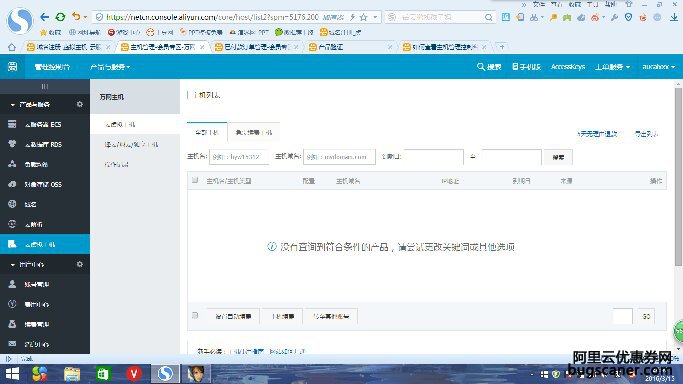This screenshot has width=683, height=384.
Task: Reload page with green refresh icon
Action: tap(60, 17)
